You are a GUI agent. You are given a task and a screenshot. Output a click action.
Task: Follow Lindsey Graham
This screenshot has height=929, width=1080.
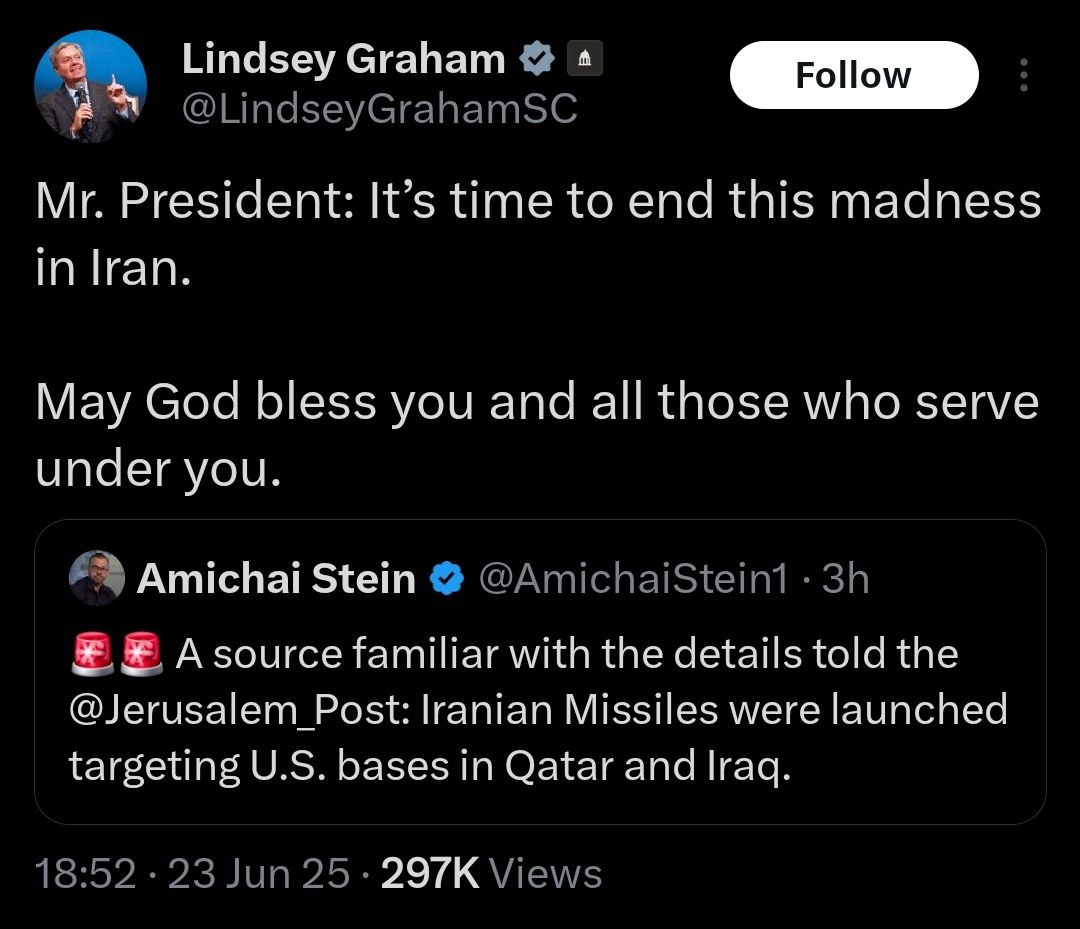tap(853, 75)
